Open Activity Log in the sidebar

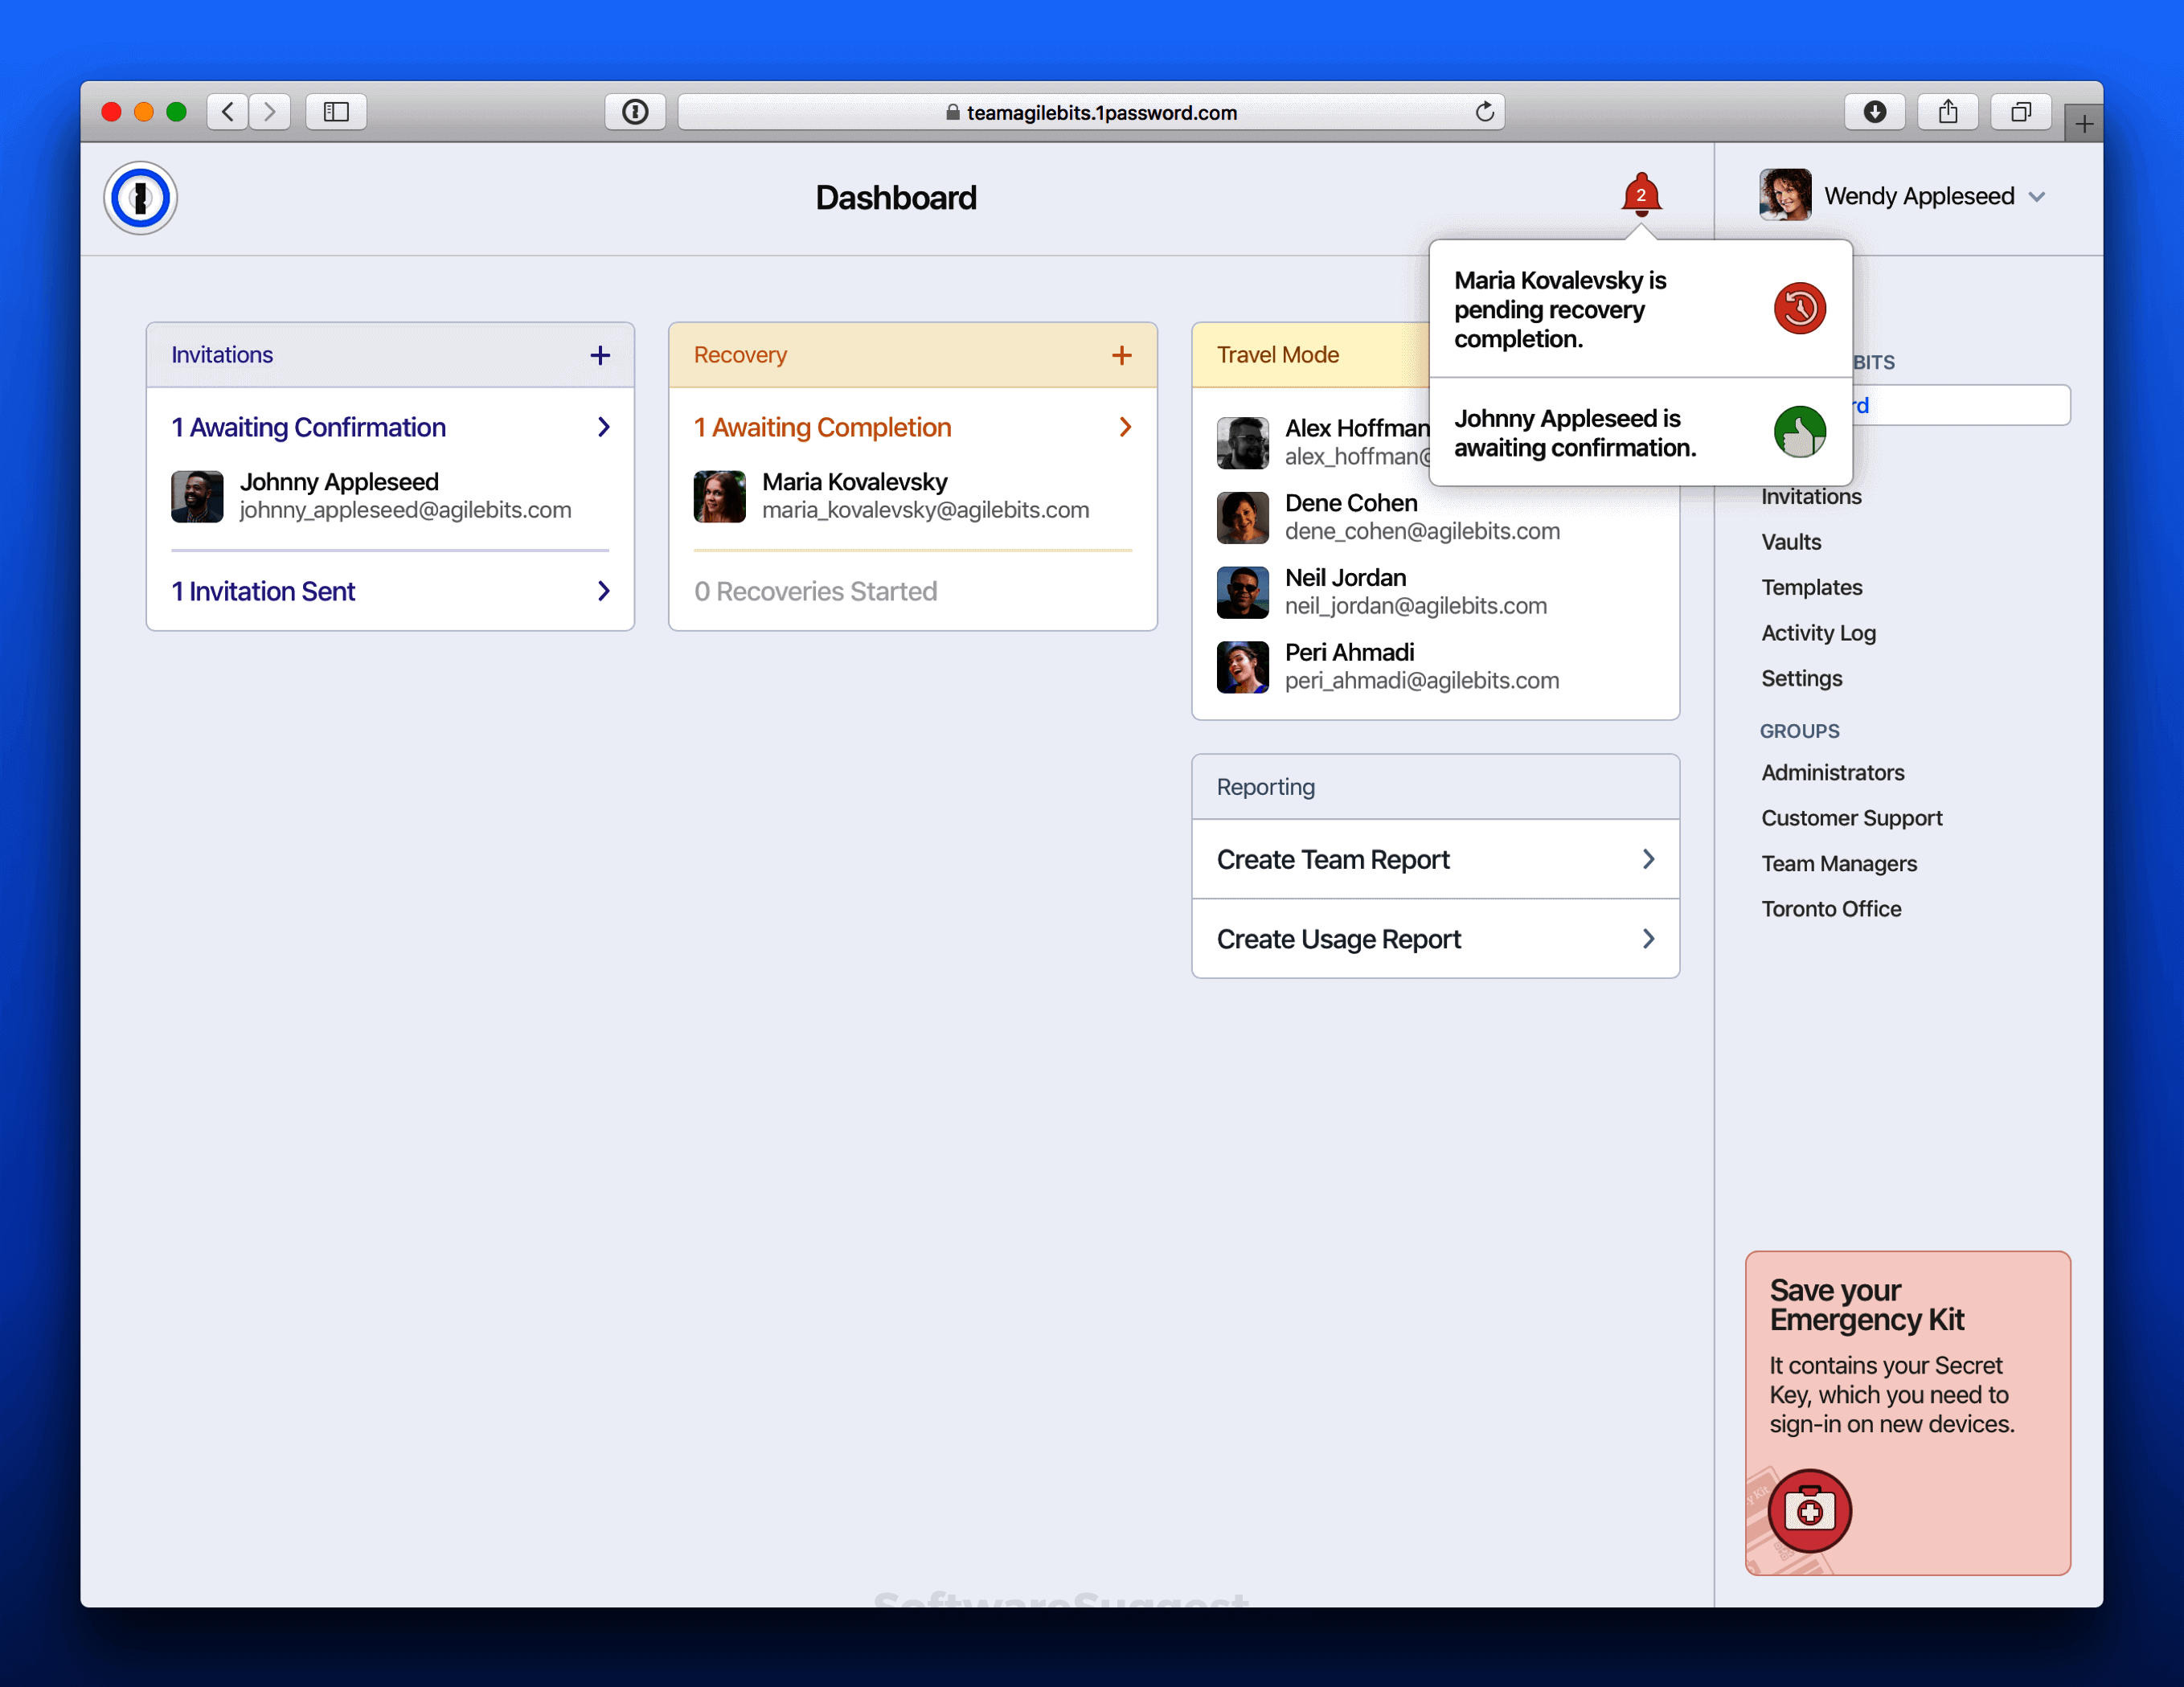(x=1818, y=633)
